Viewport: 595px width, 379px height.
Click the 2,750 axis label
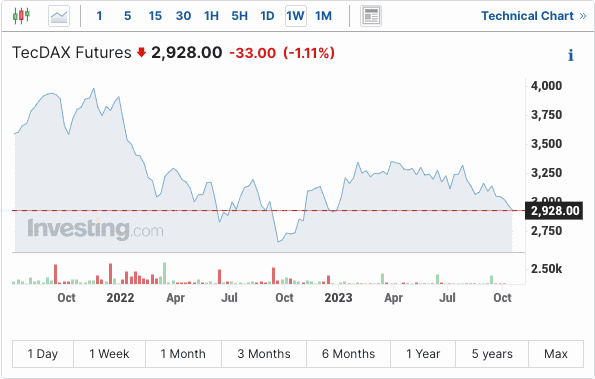546,231
